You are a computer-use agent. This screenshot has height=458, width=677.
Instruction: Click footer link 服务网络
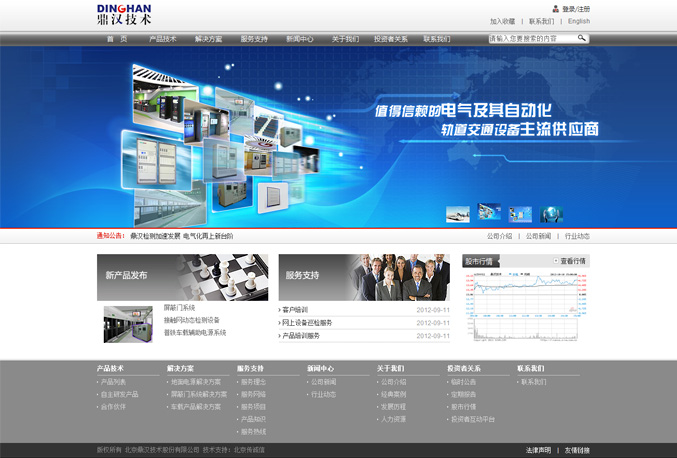pos(253,395)
